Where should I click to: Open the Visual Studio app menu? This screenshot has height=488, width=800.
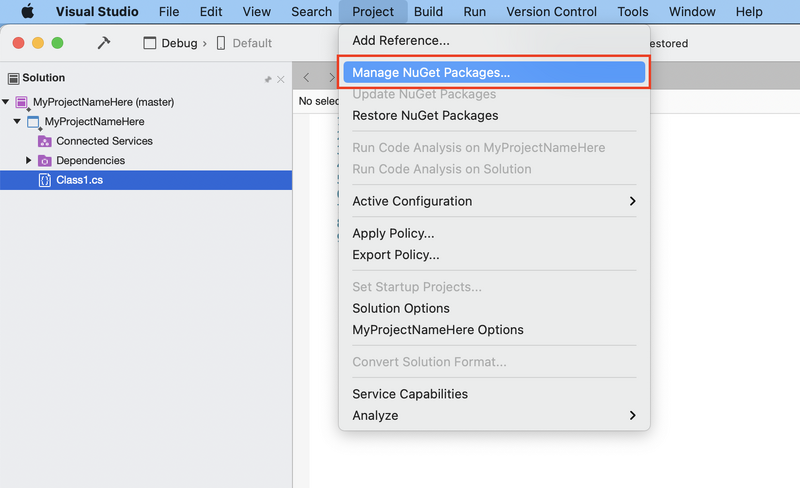point(97,11)
